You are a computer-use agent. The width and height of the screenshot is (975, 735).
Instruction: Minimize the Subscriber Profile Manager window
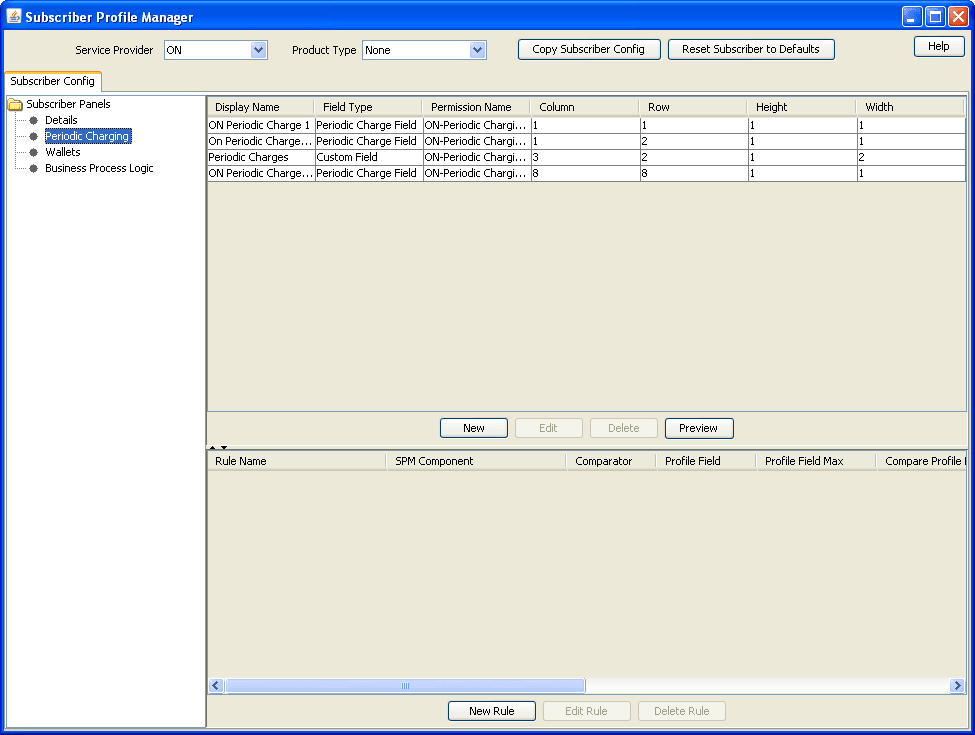912,16
